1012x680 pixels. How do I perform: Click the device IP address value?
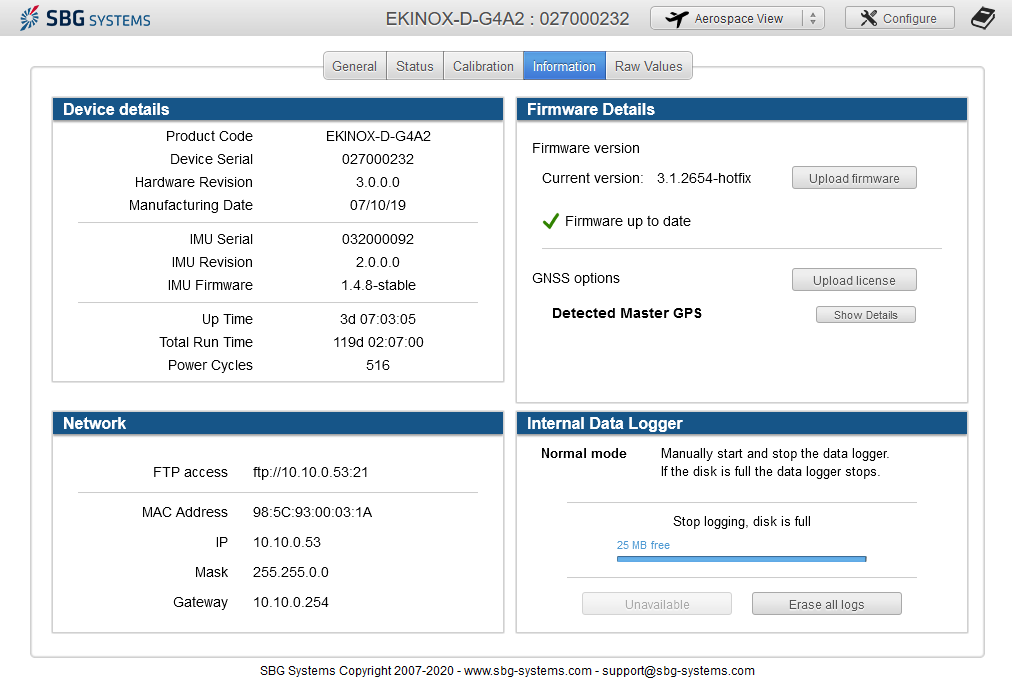[x=287, y=542]
